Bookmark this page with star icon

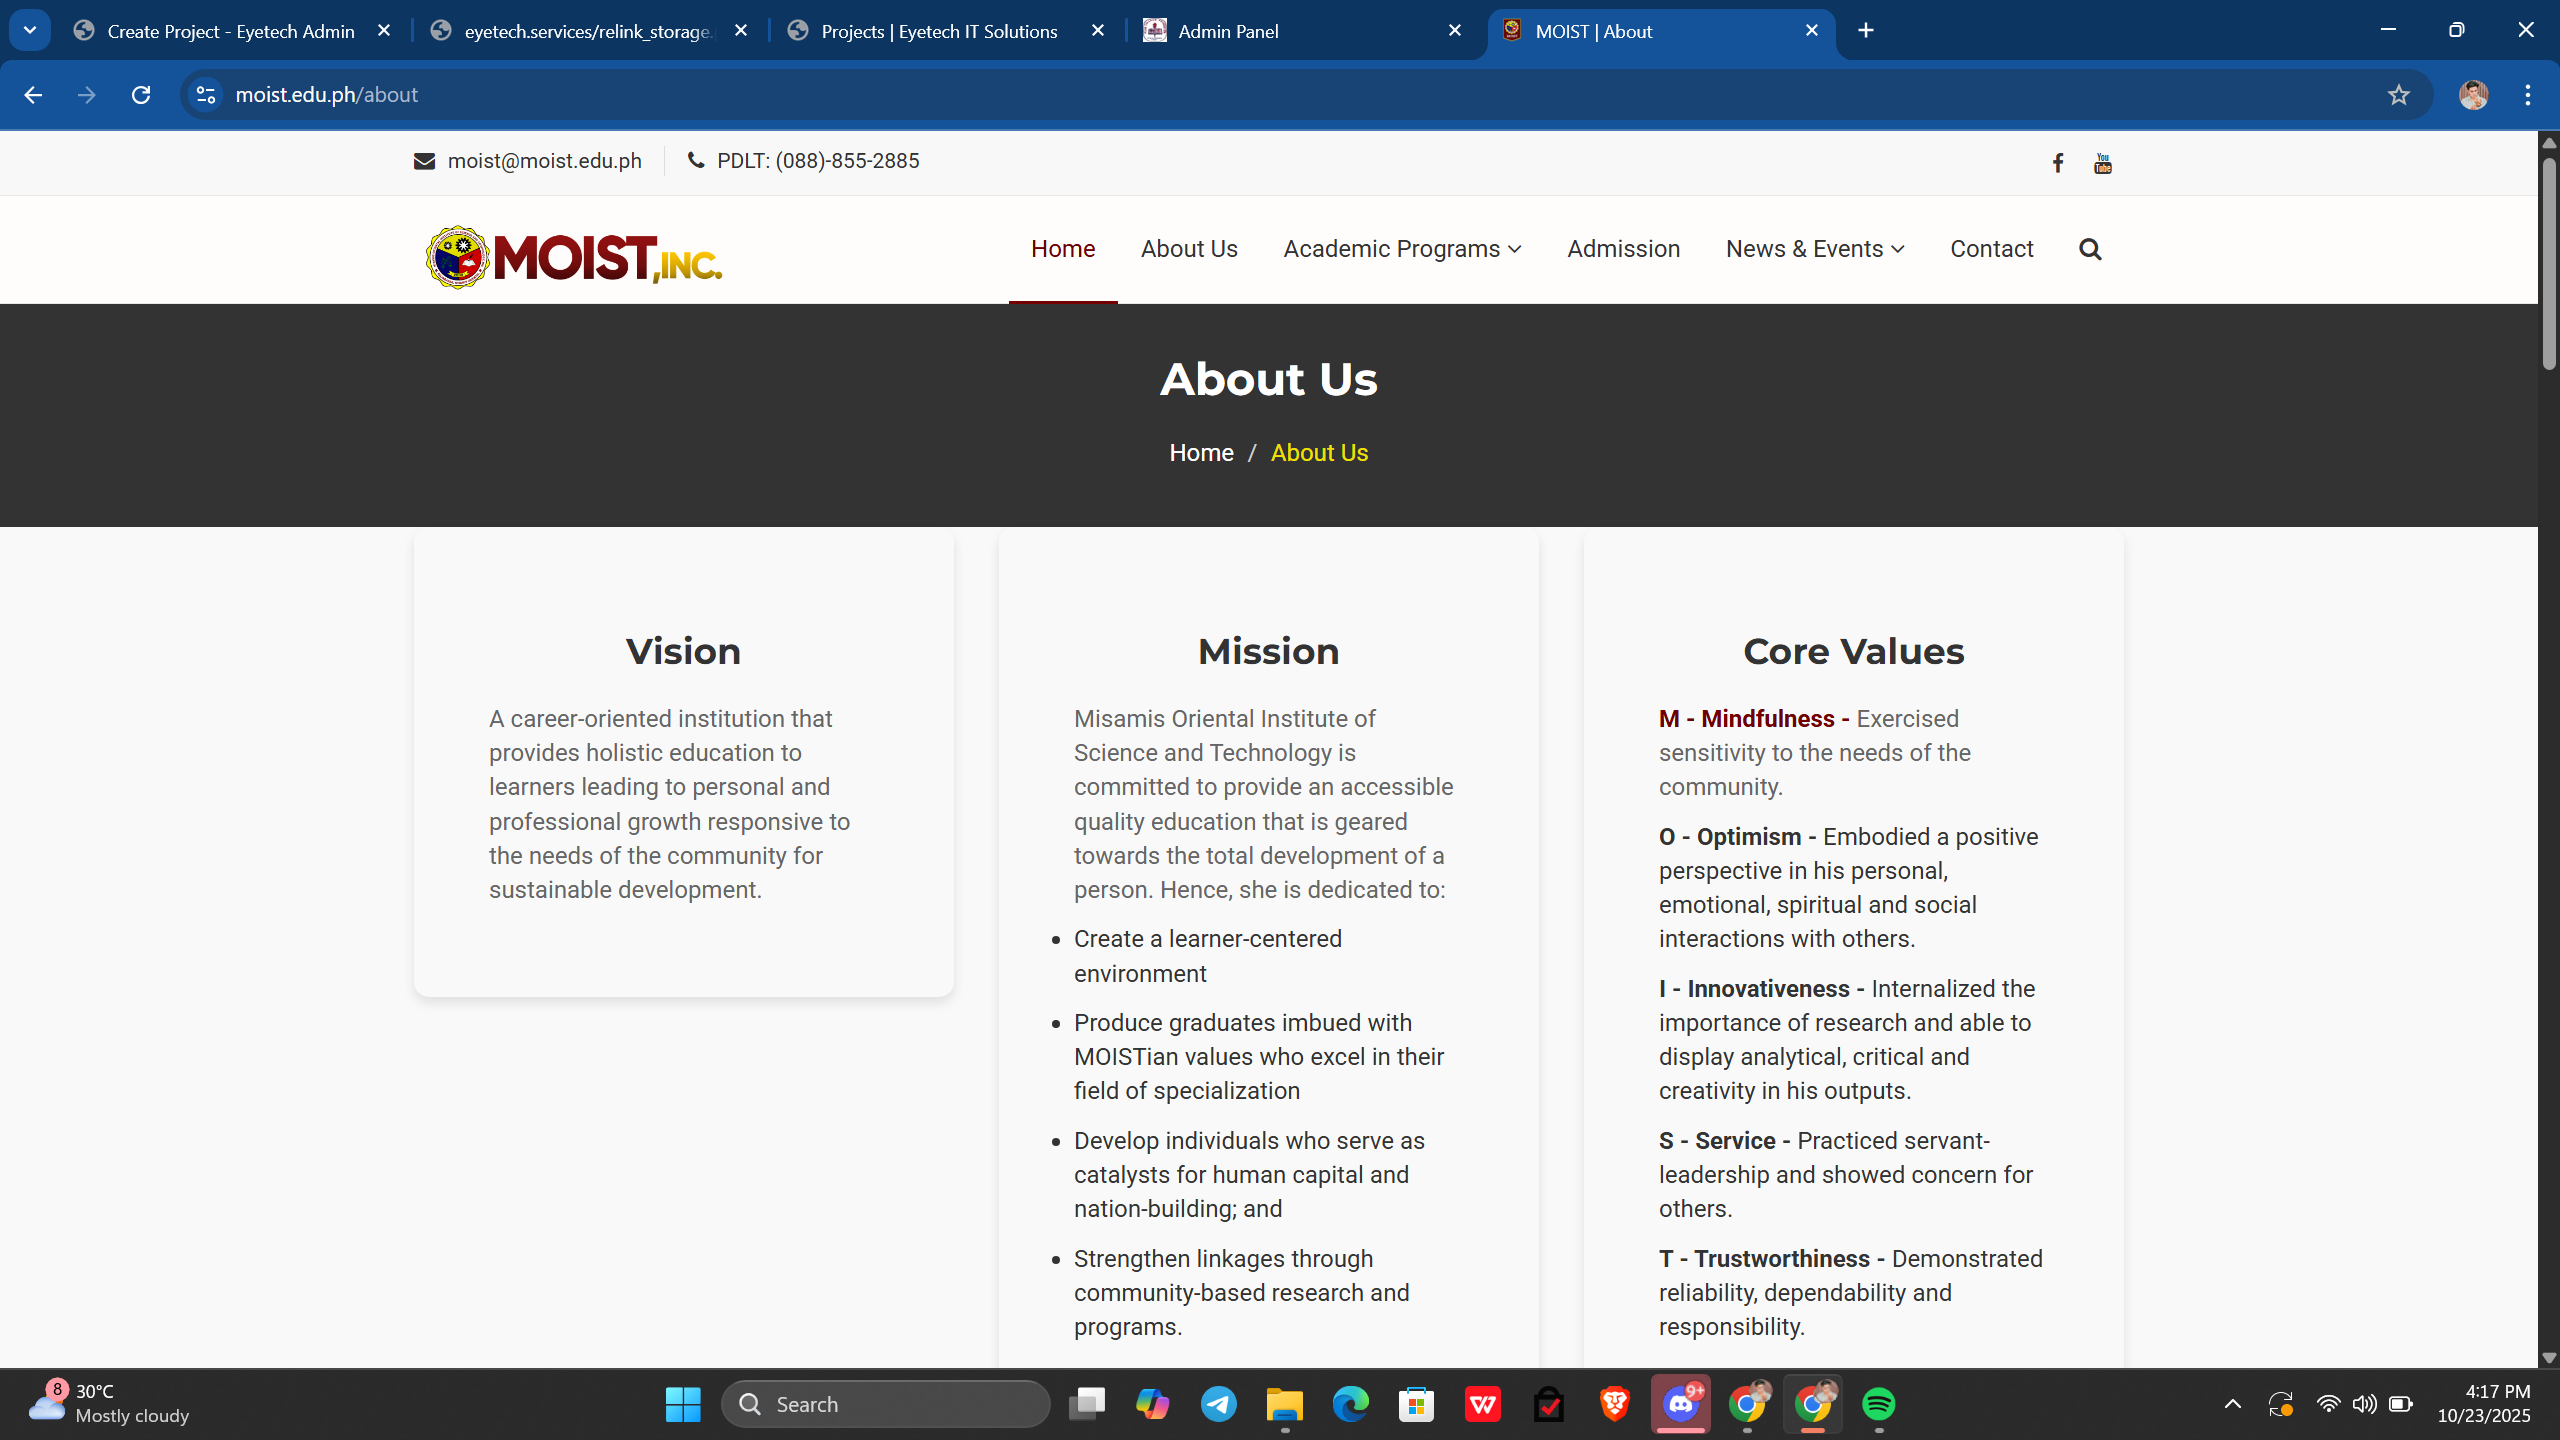pos(2399,95)
